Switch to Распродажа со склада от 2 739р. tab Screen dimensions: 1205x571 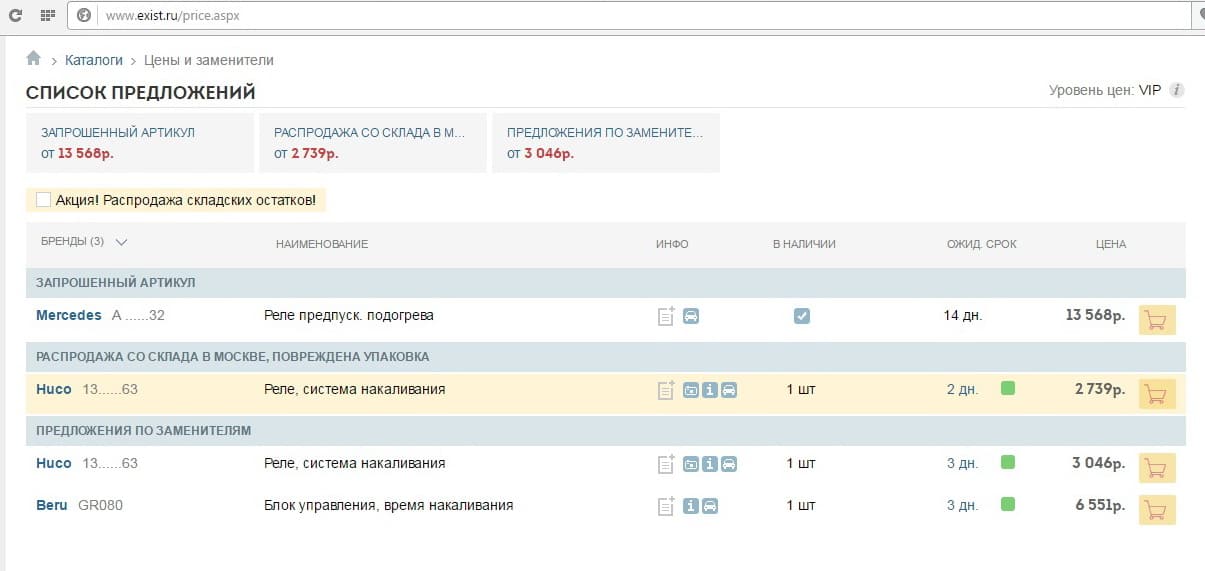pos(373,142)
